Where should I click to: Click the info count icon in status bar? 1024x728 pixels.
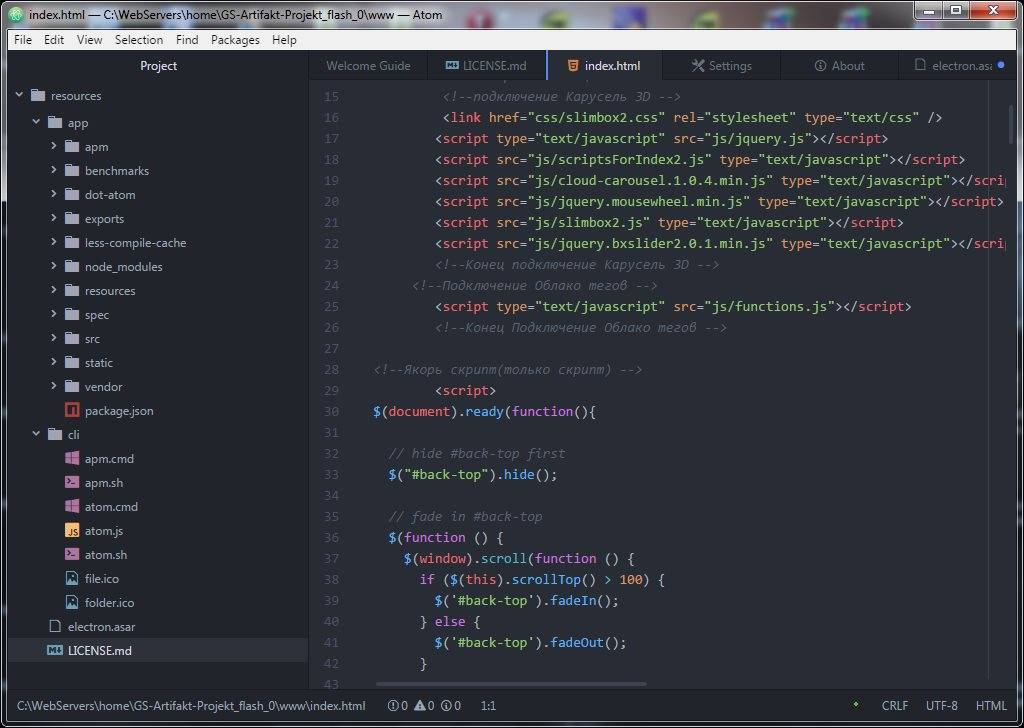pos(446,706)
